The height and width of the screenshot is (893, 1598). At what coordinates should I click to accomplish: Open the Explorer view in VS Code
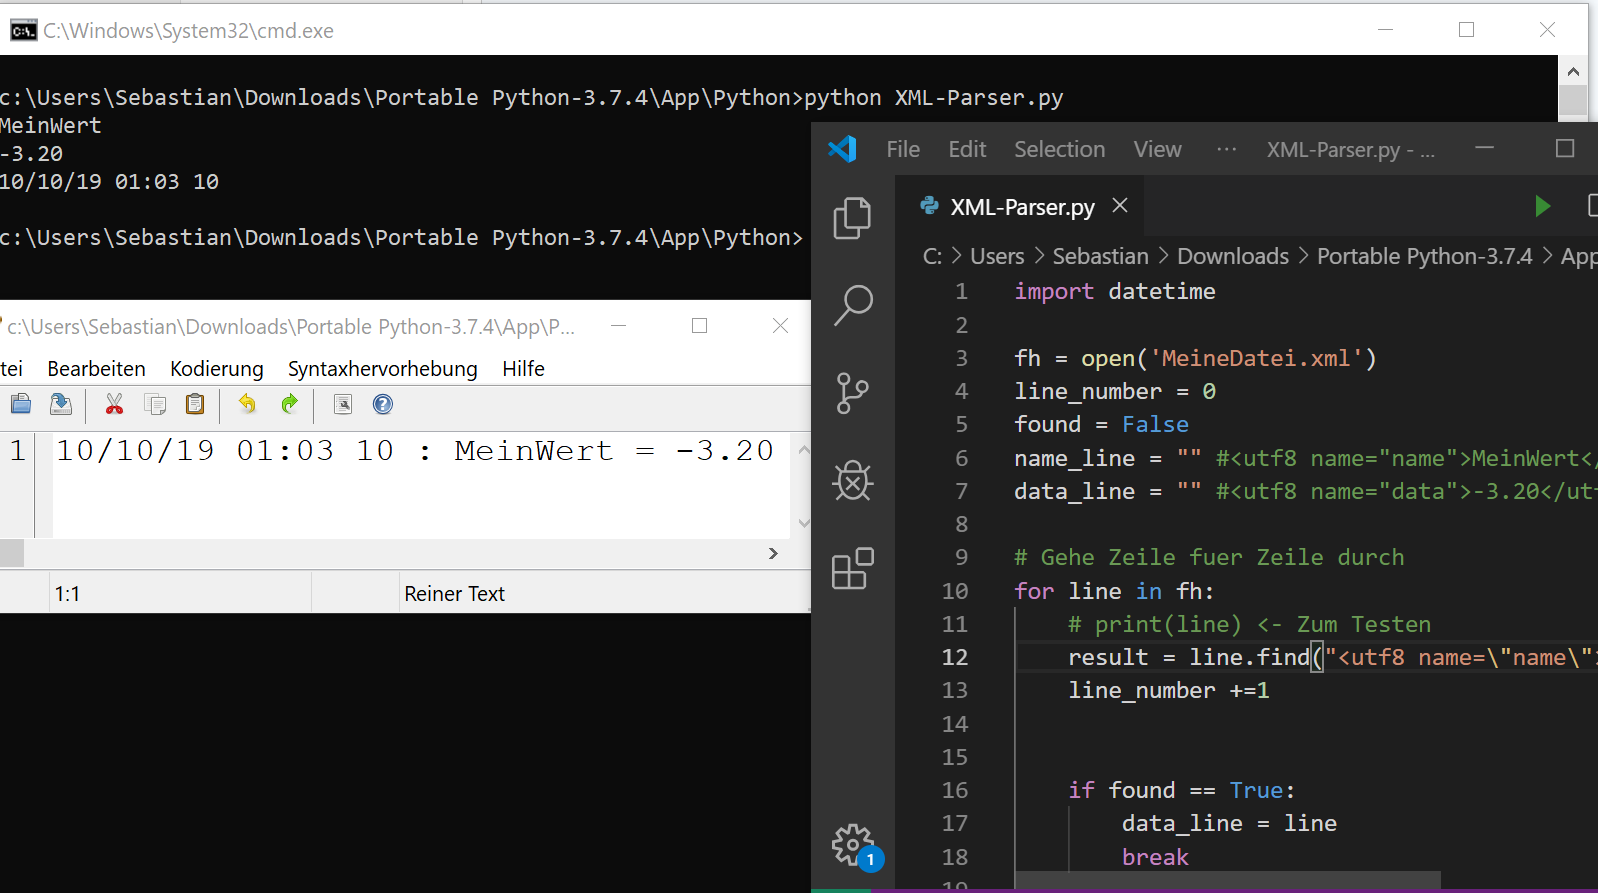point(852,218)
